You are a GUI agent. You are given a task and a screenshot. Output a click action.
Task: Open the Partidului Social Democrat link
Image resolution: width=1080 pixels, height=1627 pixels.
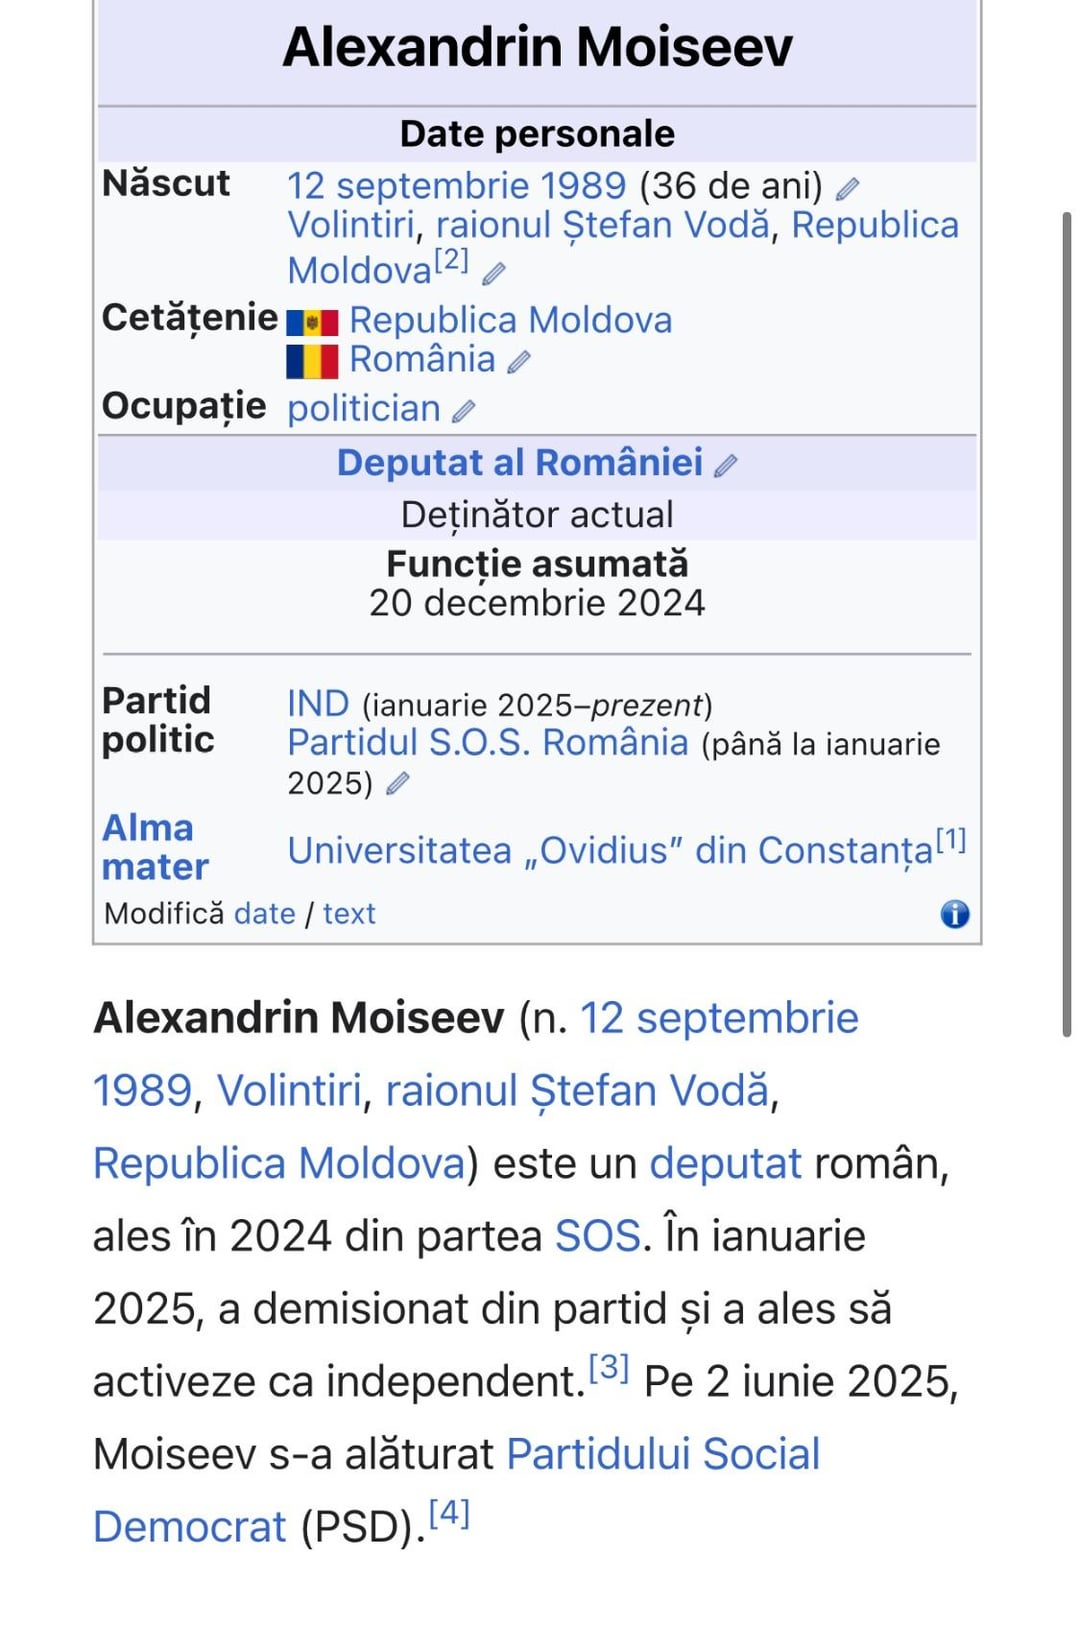click(x=662, y=1455)
